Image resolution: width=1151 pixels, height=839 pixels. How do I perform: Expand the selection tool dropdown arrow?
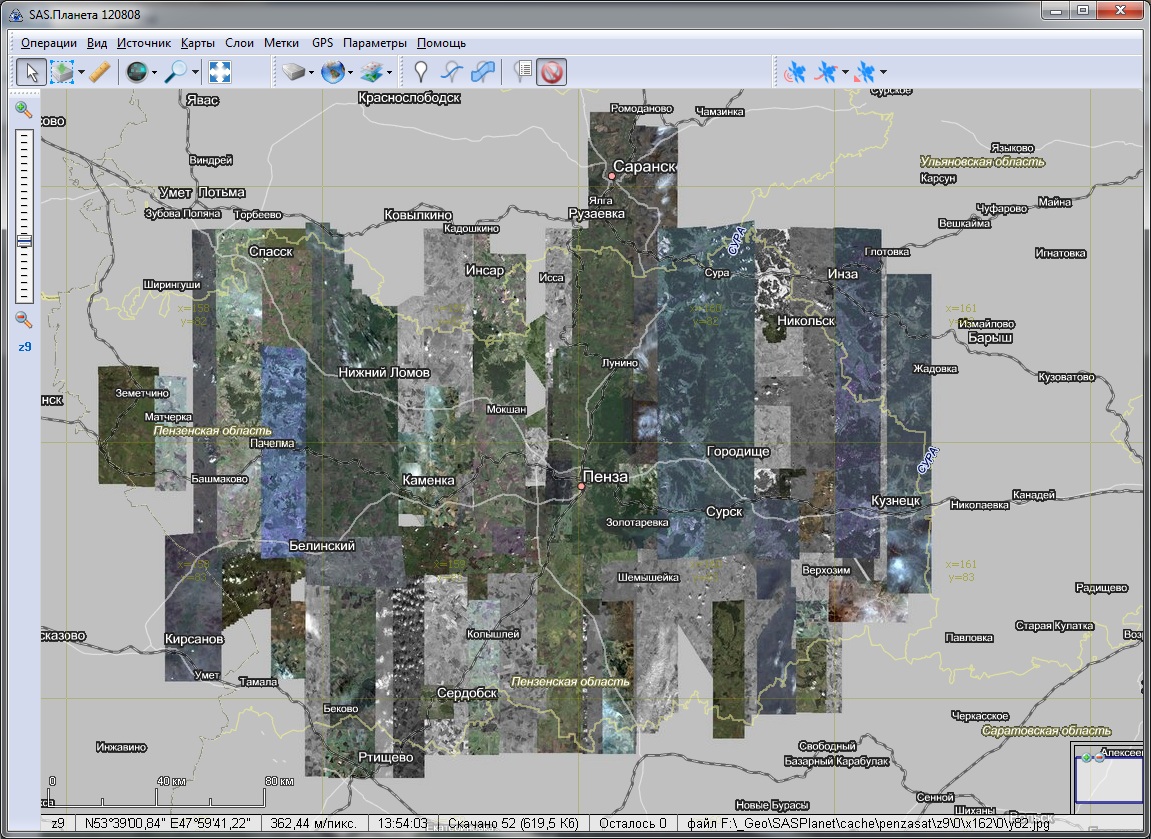pos(79,72)
